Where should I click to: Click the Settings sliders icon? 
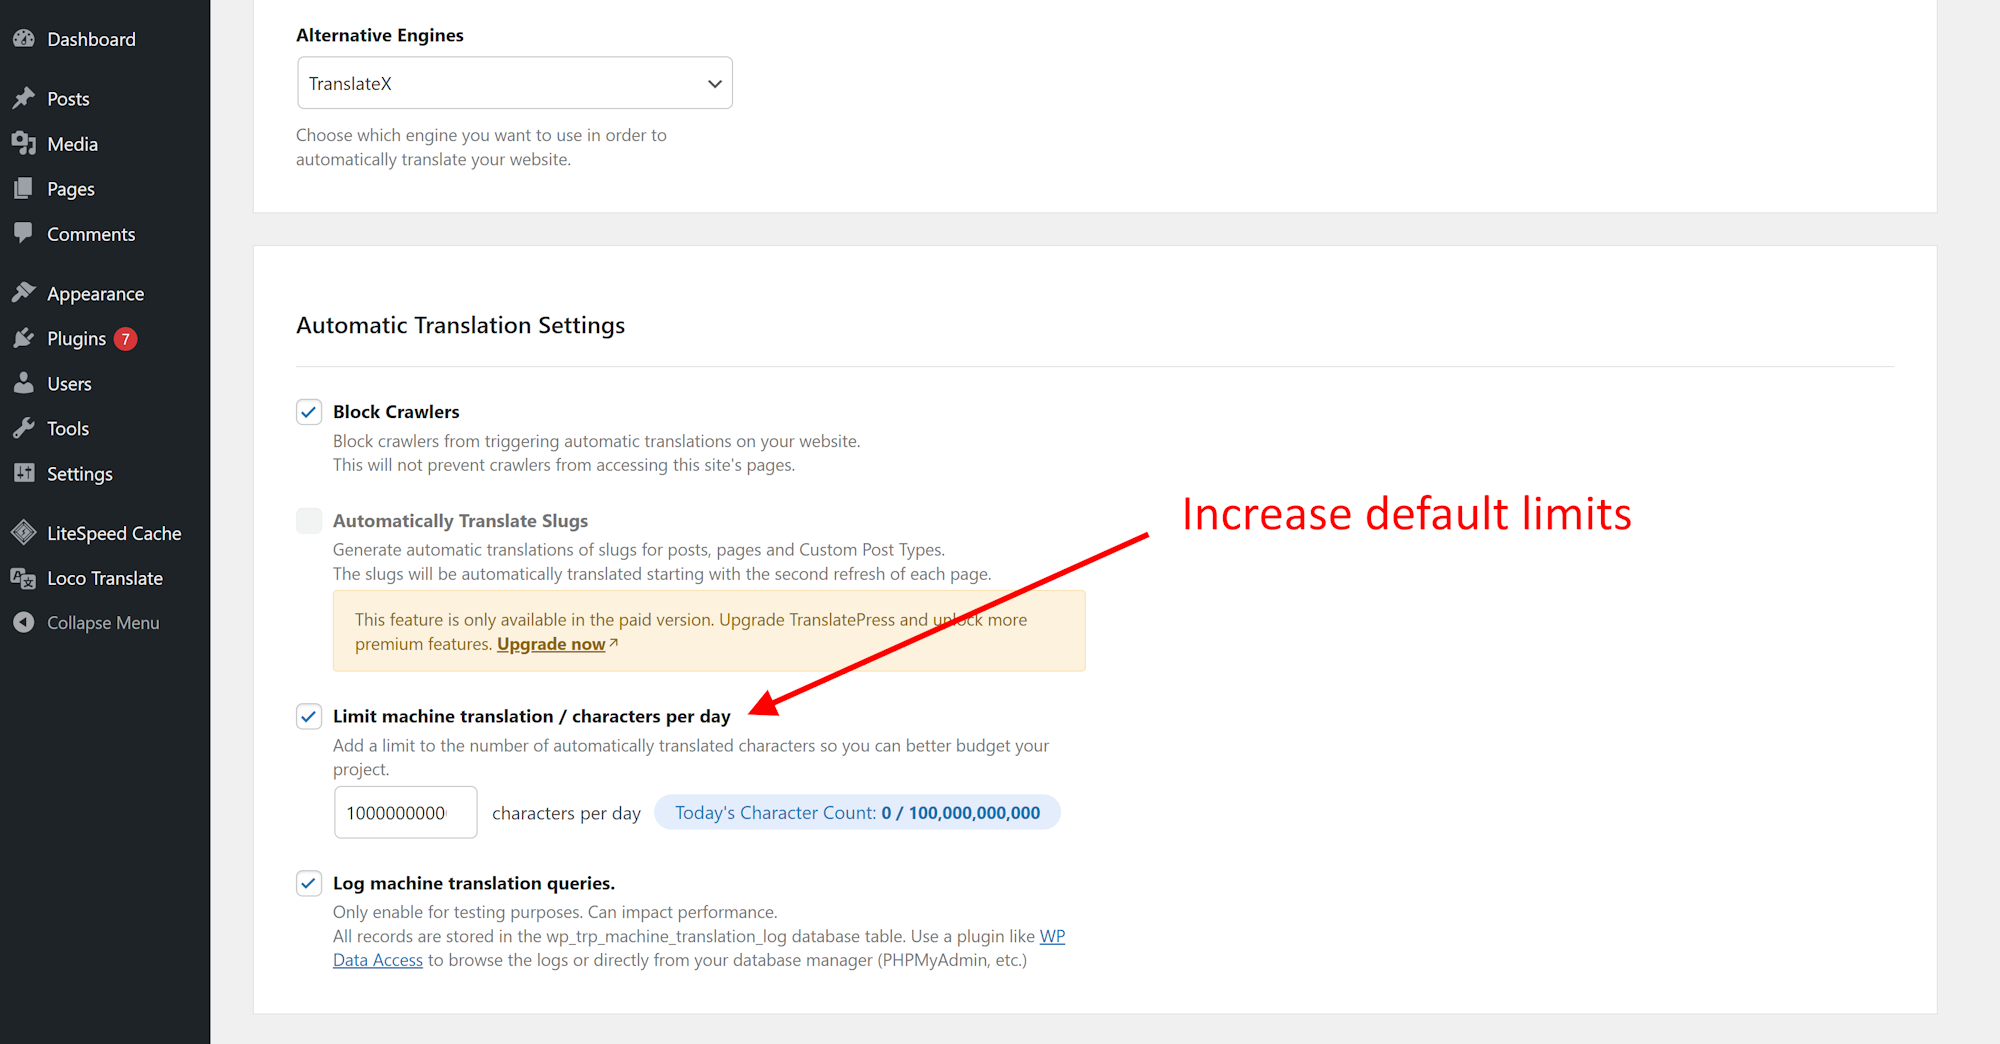click(24, 473)
